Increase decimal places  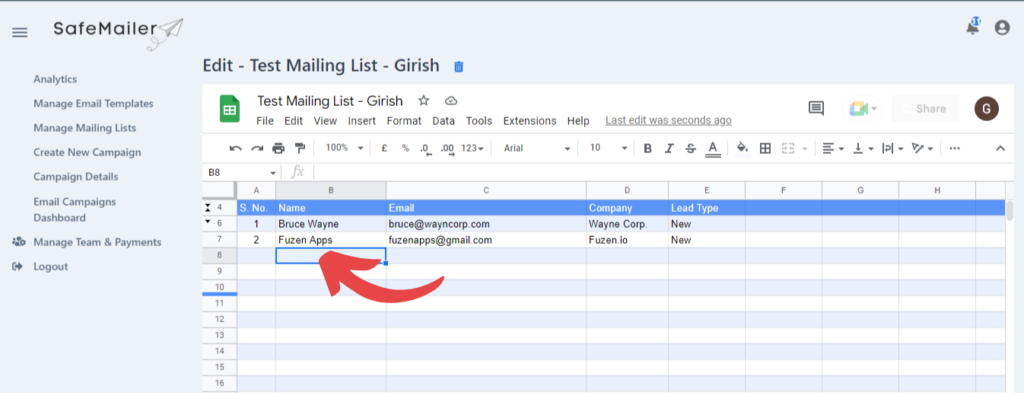click(447, 149)
